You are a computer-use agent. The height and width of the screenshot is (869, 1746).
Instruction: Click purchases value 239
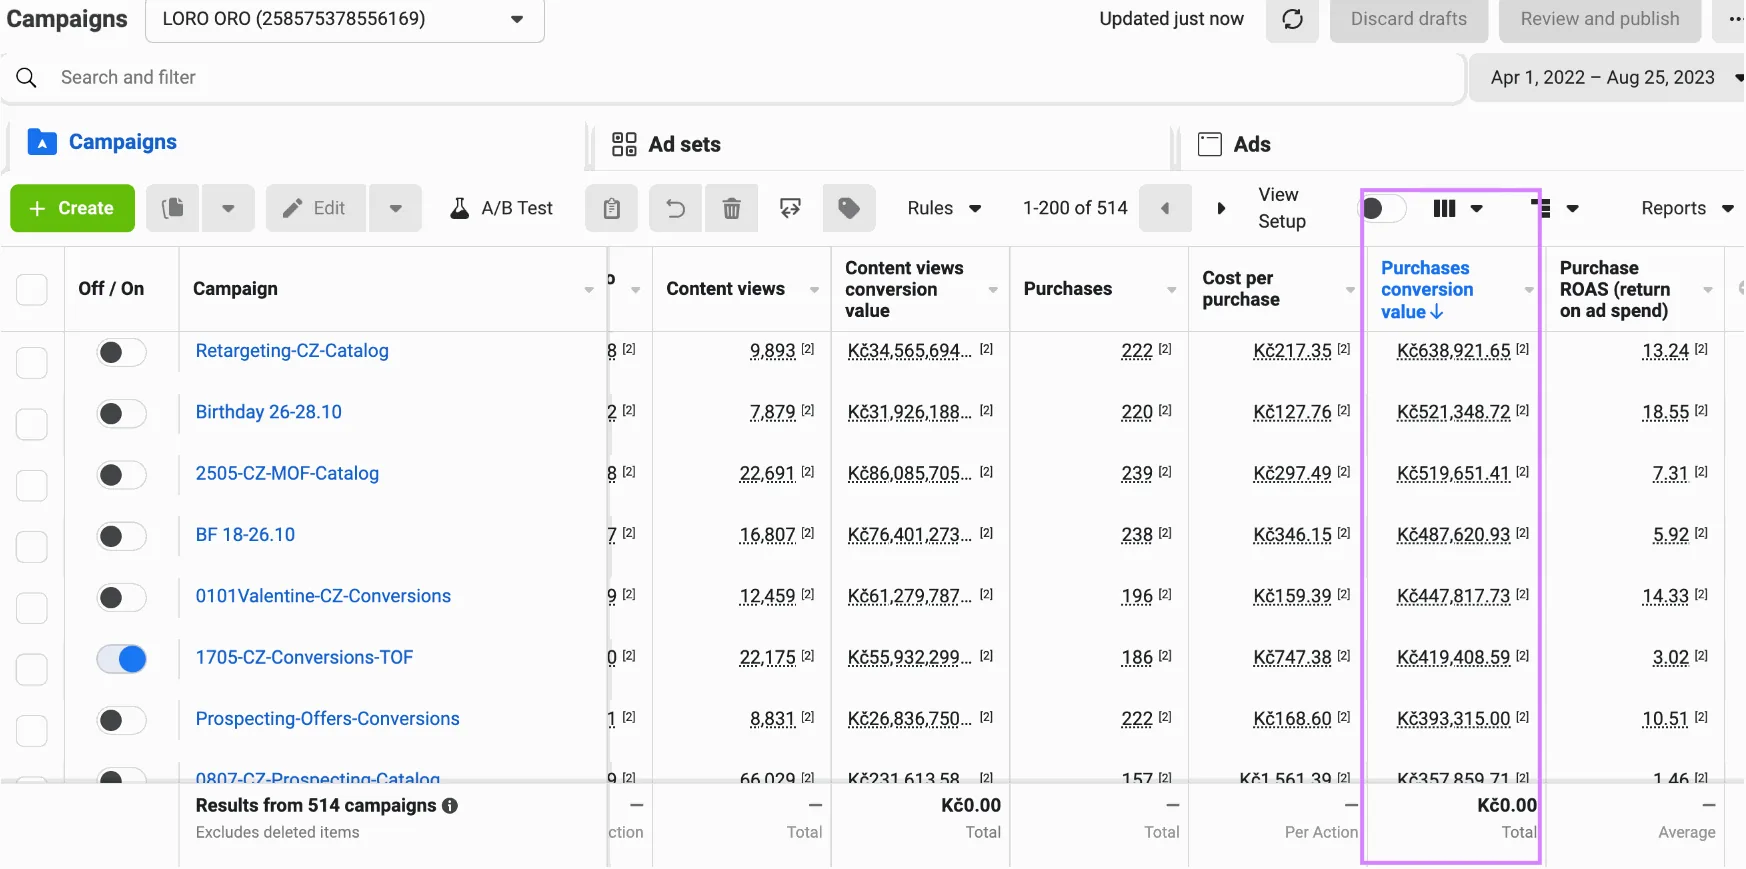(x=1137, y=473)
